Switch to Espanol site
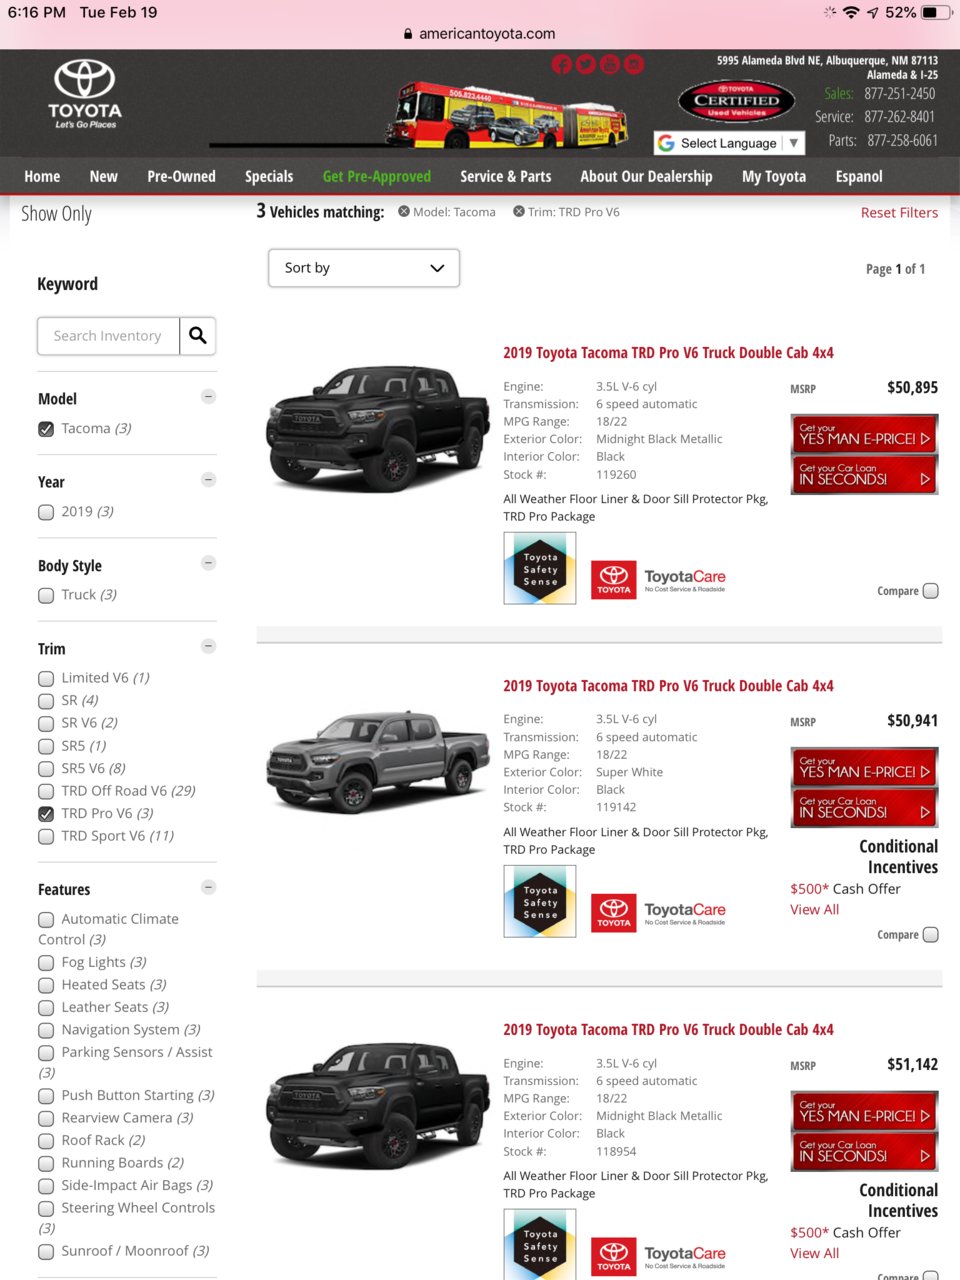 (x=859, y=176)
